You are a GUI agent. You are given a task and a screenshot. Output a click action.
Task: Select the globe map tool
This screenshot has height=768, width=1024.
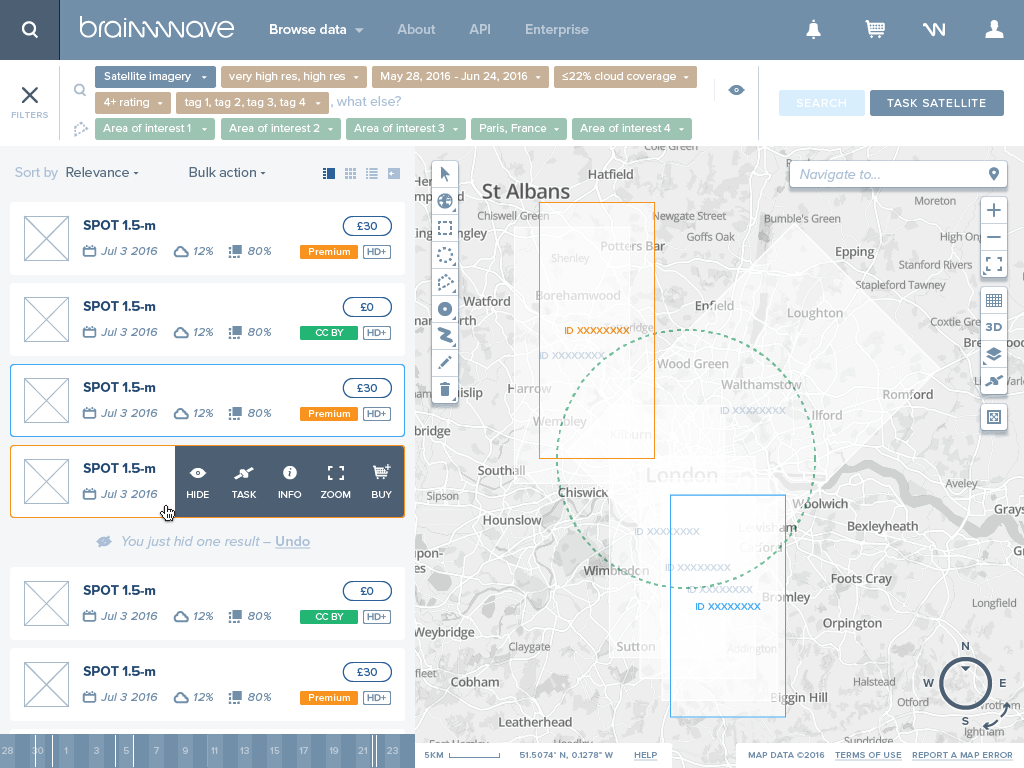tap(445, 201)
